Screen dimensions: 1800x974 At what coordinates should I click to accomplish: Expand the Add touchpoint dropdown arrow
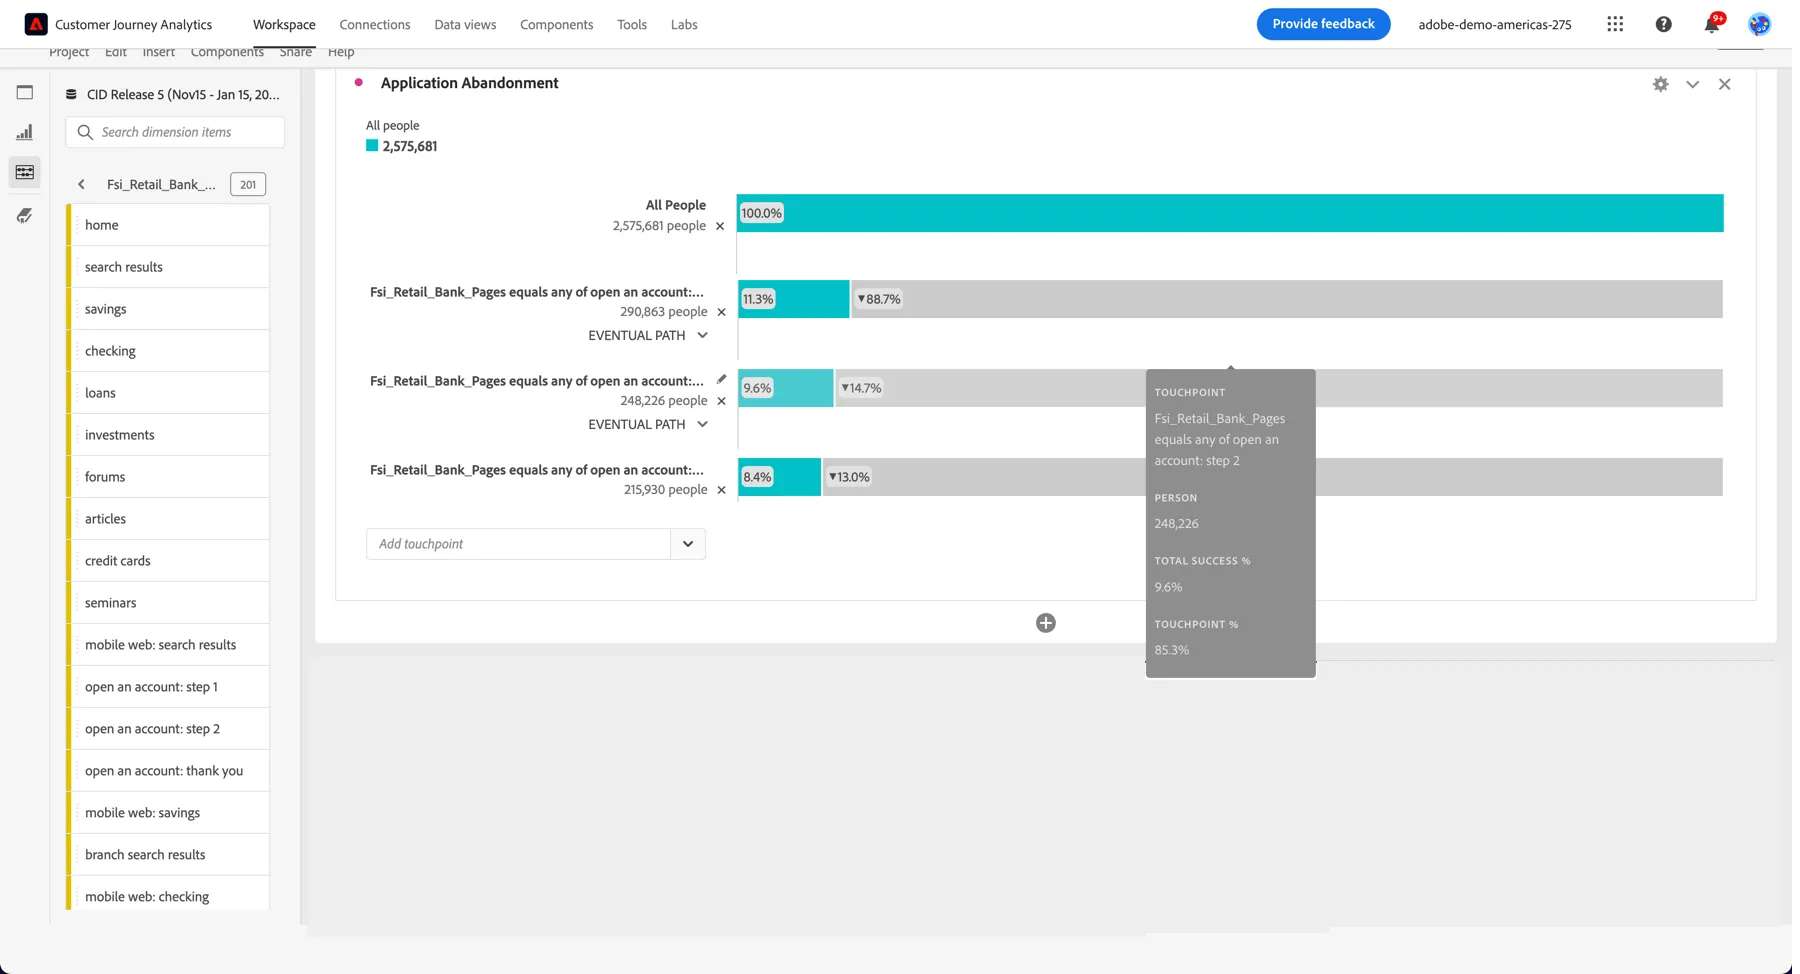[x=688, y=544]
